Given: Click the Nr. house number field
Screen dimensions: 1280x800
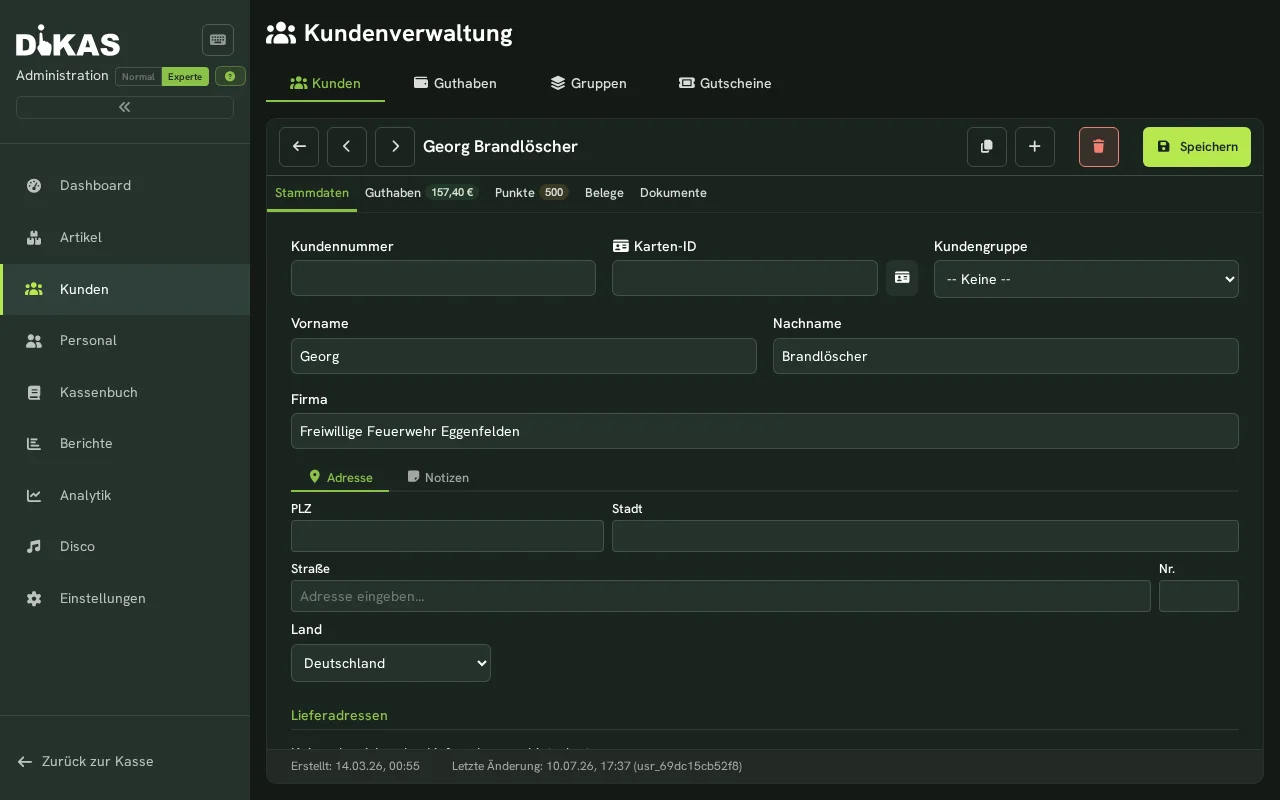Looking at the screenshot, I should [1199, 596].
